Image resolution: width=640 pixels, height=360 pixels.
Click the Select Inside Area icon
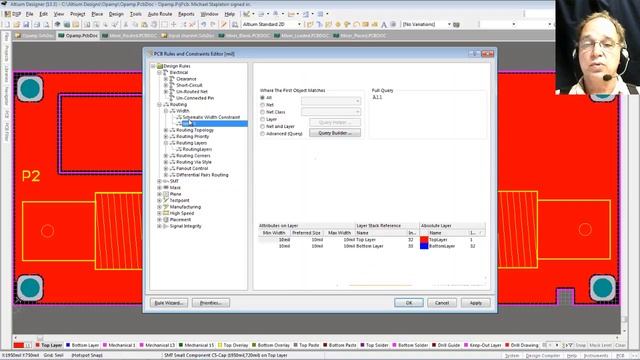pos(164,24)
